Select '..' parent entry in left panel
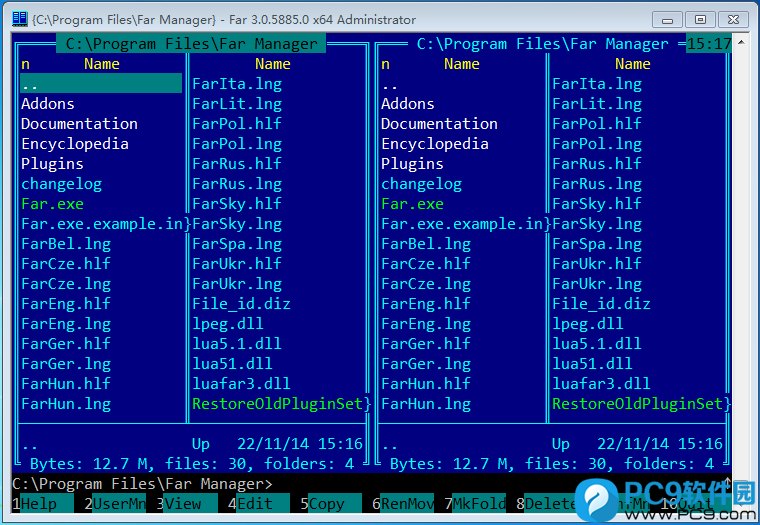 click(101, 83)
